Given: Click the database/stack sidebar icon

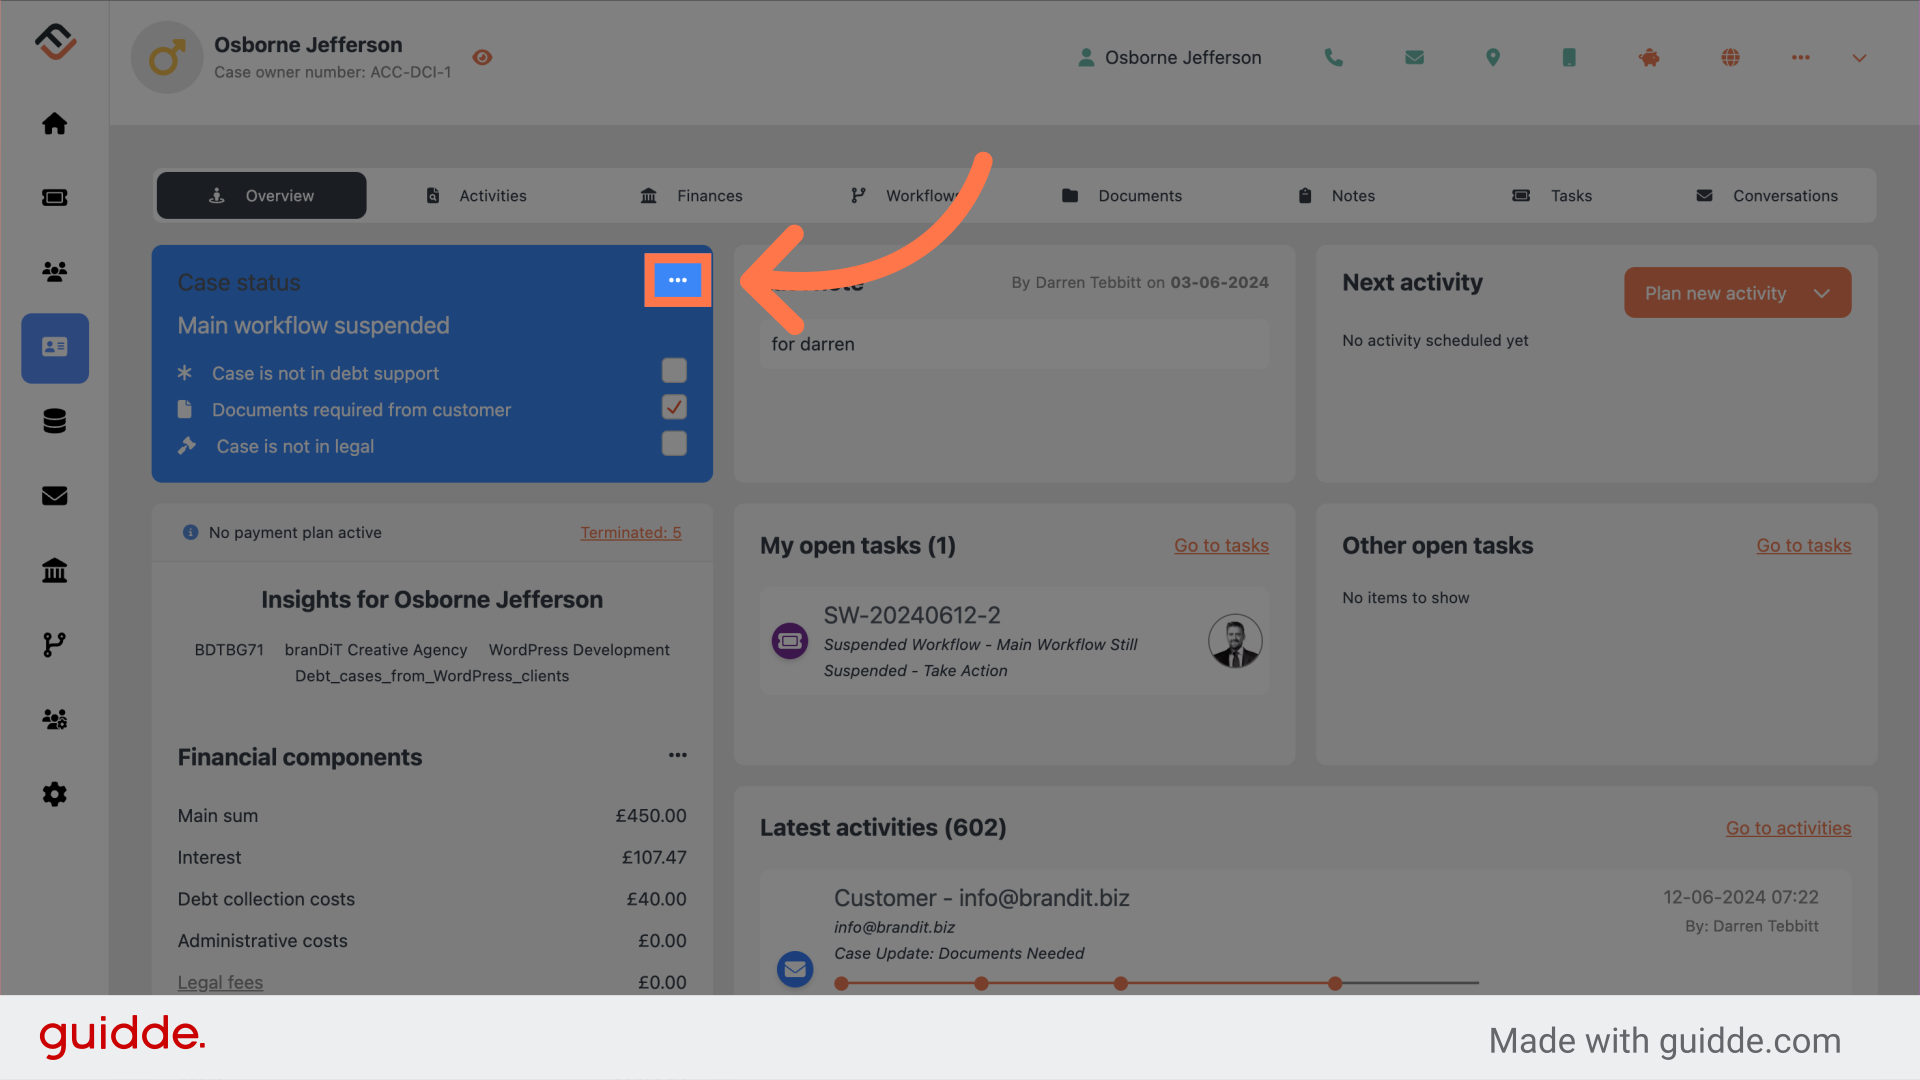Looking at the screenshot, I should (x=54, y=421).
